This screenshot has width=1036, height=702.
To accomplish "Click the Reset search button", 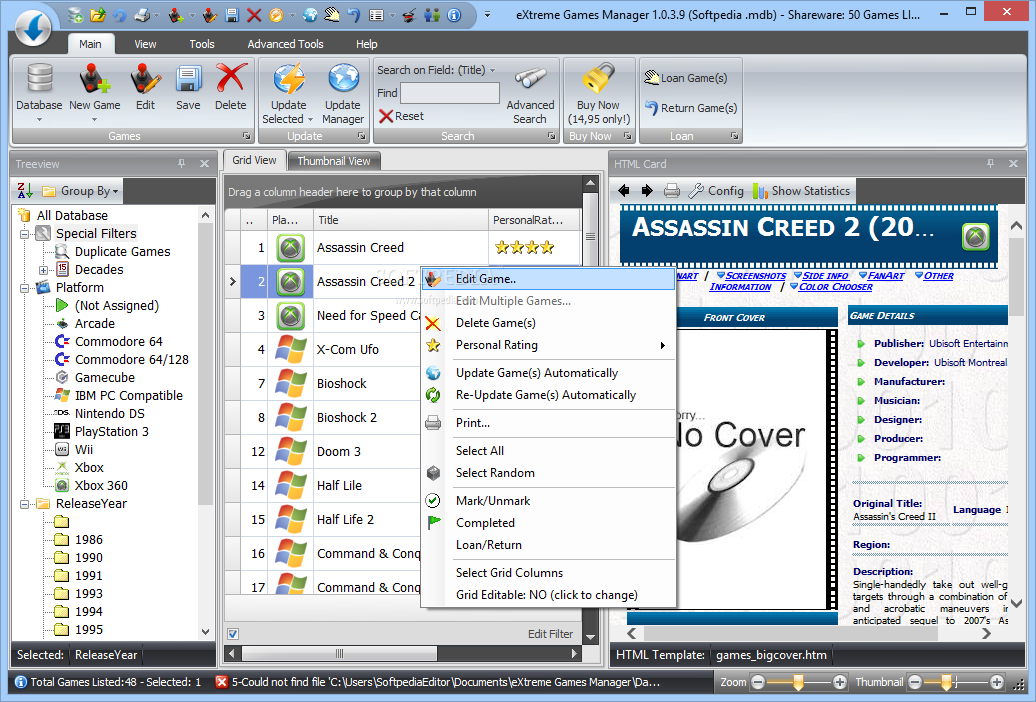I will pyautogui.click(x=402, y=116).
